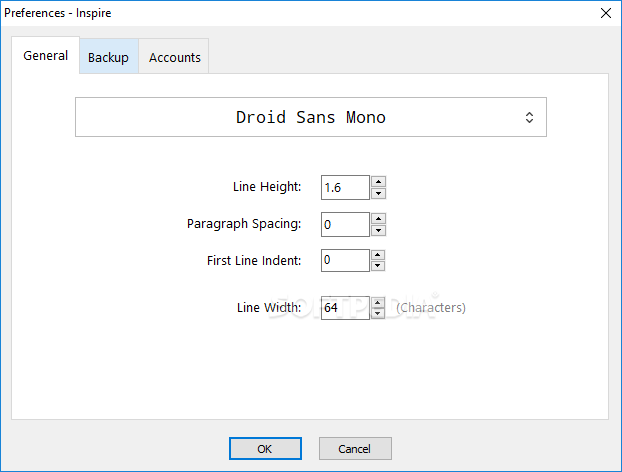Screen dimensions: 622x472
Task: Open the Accounts tab
Action: click(174, 57)
